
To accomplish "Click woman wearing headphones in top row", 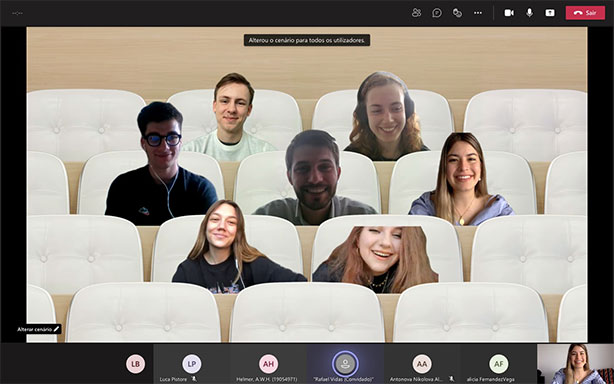I will tap(386, 116).
